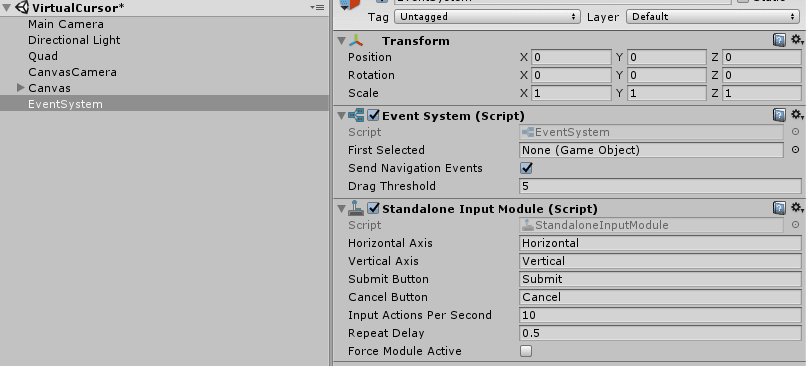Click Rotation Y field
This screenshot has width=806, height=366.
coord(666,75)
